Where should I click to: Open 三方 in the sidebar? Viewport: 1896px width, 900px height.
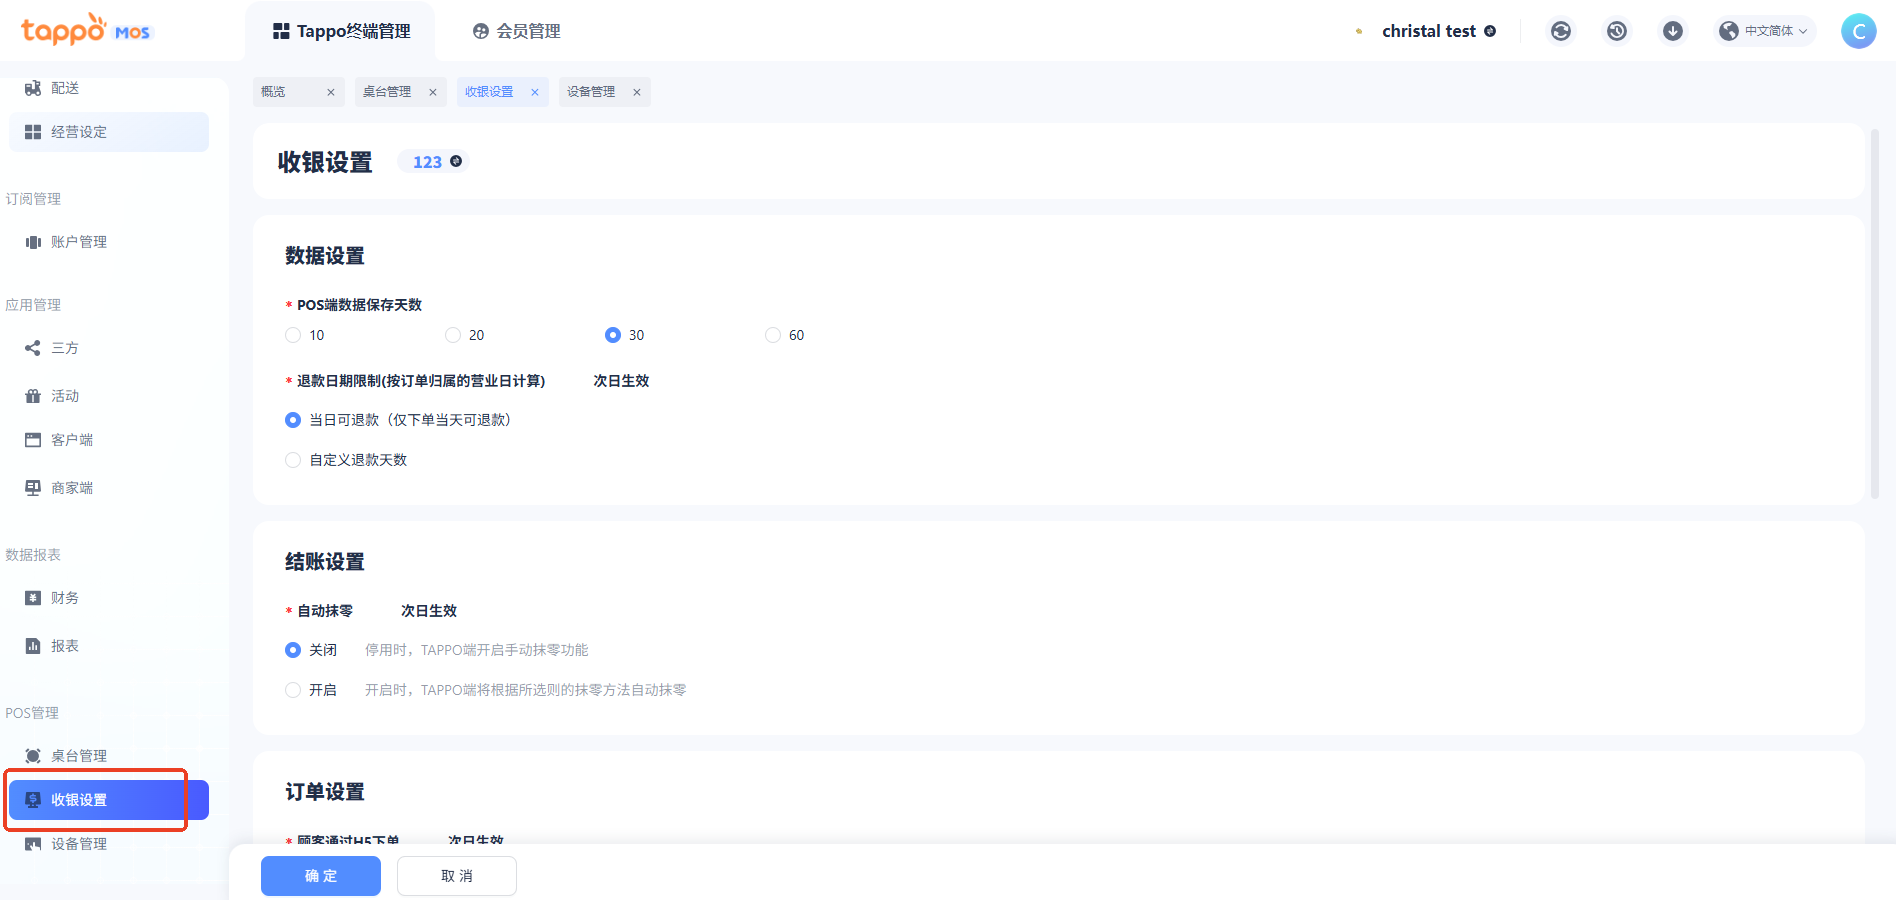coord(65,348)
